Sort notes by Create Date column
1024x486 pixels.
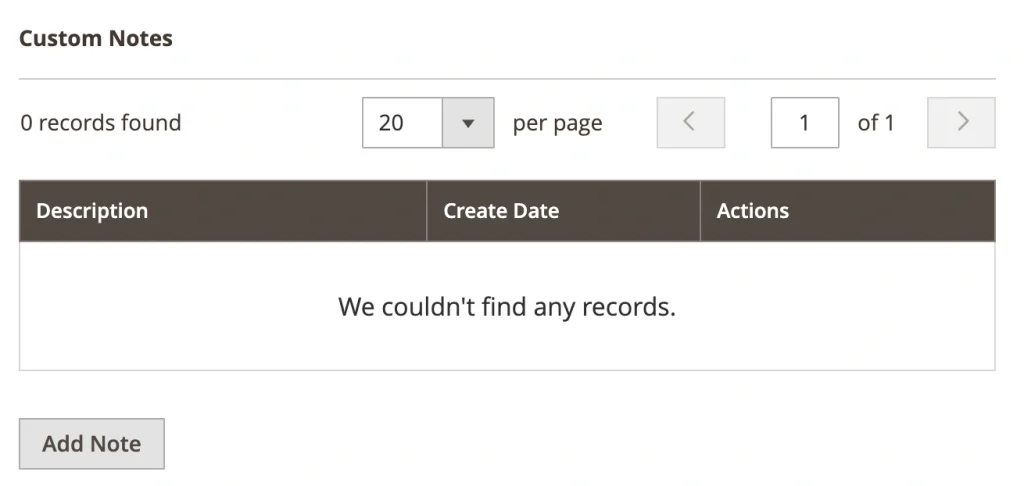point(501,211)
